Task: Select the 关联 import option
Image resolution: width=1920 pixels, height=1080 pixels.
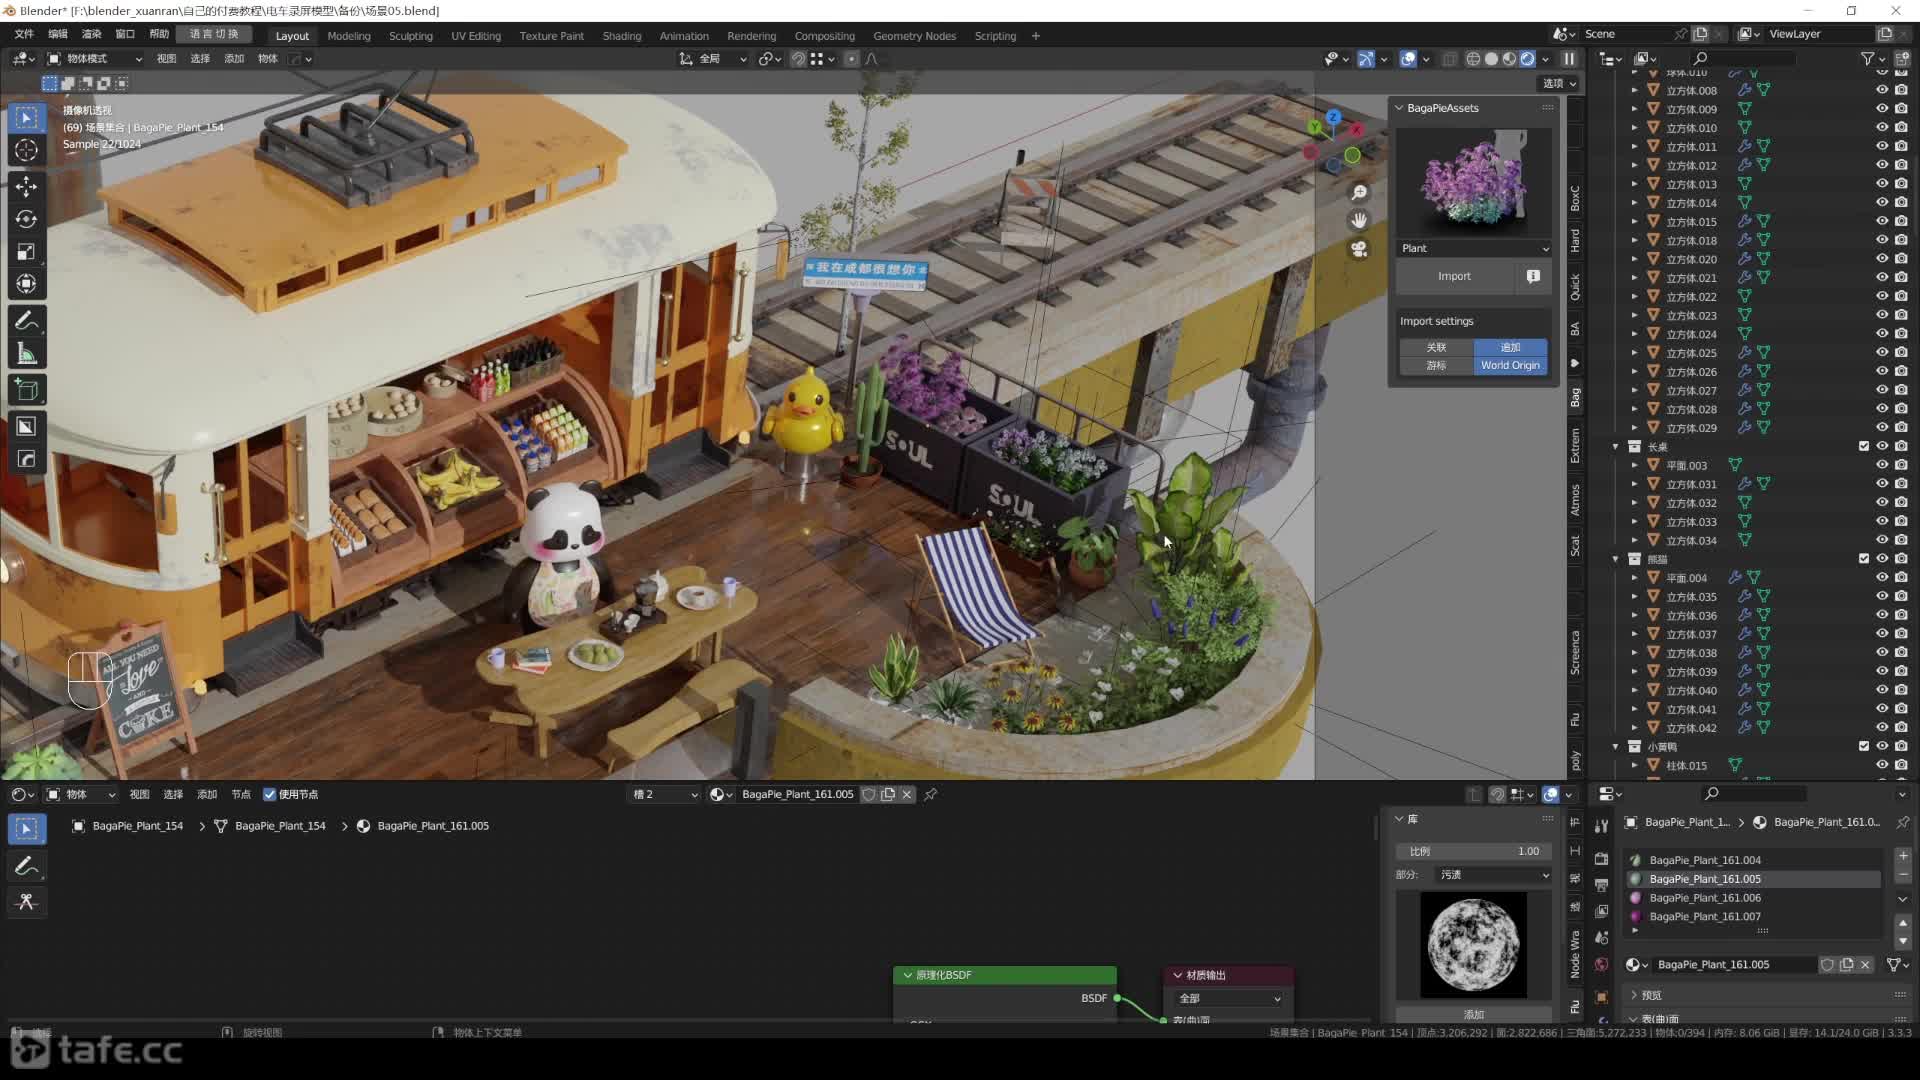Action: pyautogui.click(x=1436, y=347)
